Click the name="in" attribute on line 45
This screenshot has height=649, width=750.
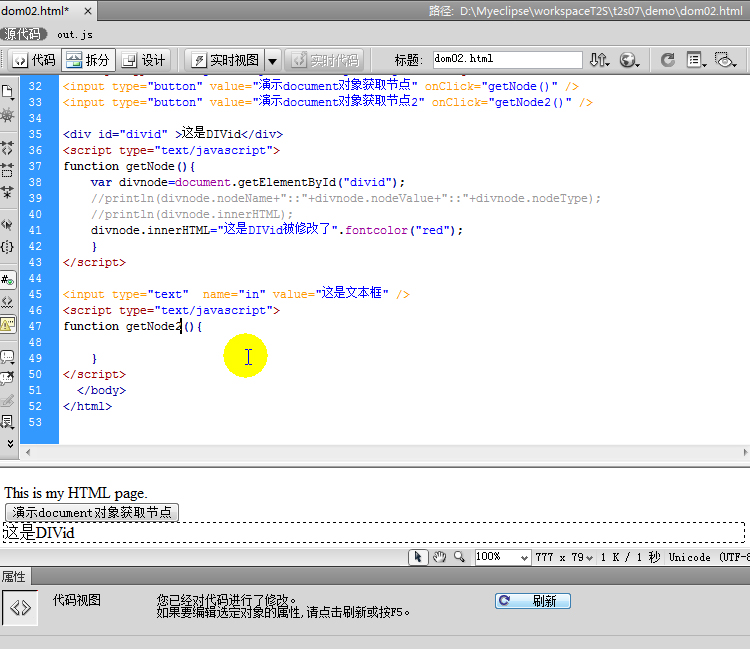(234, 294)
